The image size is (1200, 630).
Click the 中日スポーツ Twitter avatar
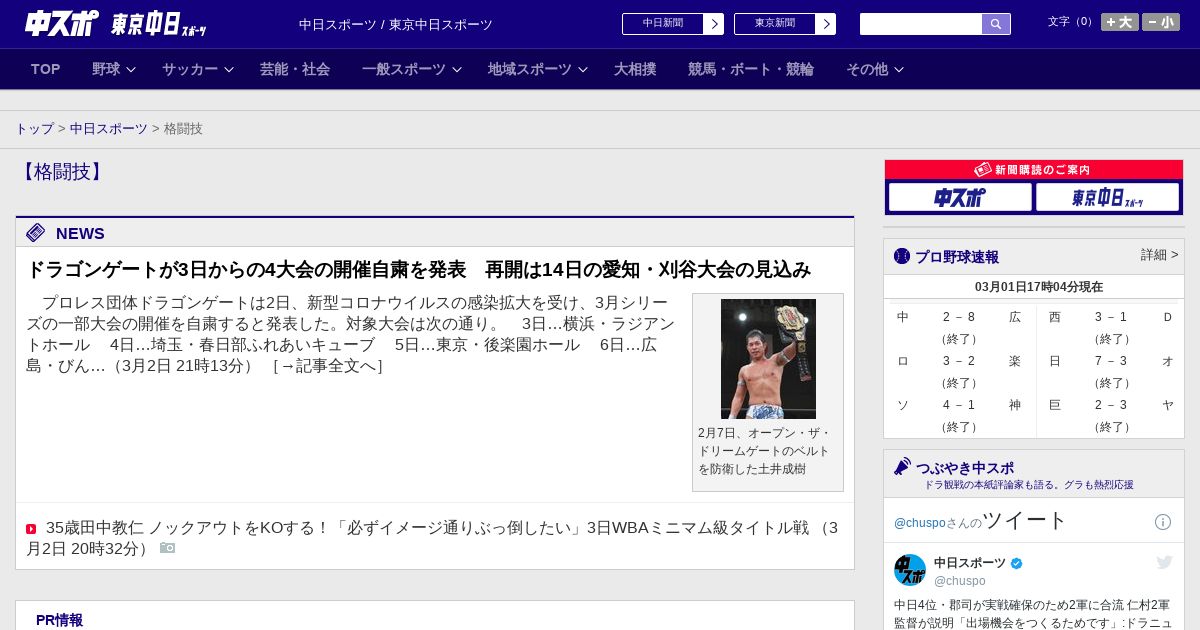click(x=910, y=570)
